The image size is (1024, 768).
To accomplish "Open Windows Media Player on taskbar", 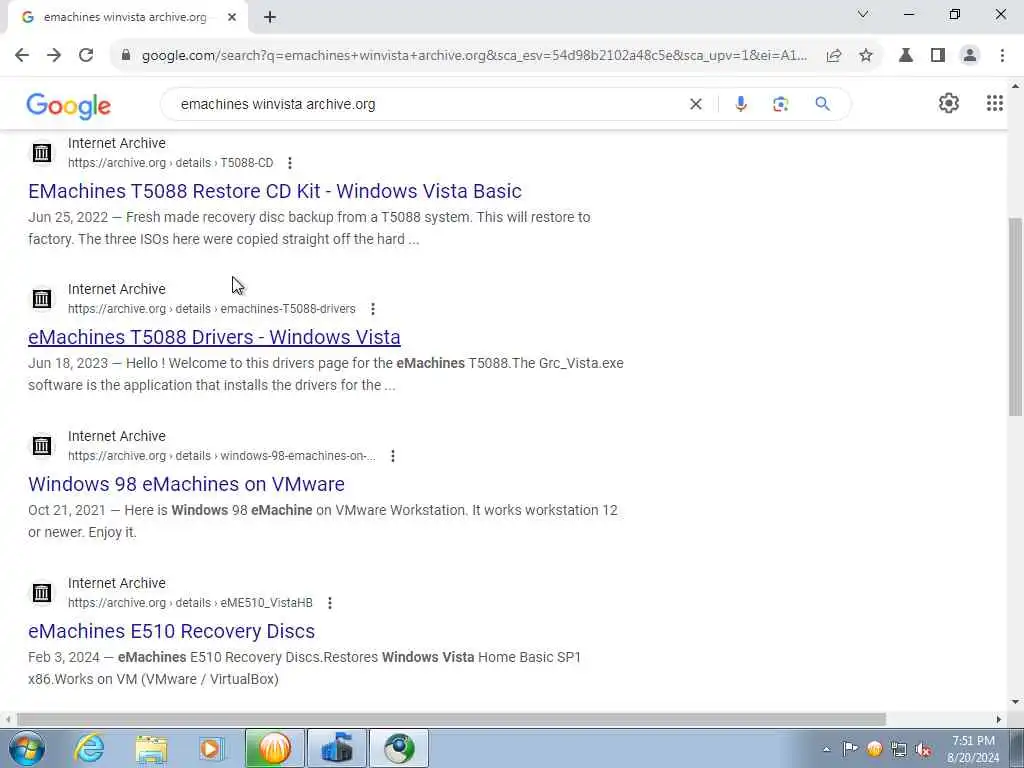I will click(212, 748).
